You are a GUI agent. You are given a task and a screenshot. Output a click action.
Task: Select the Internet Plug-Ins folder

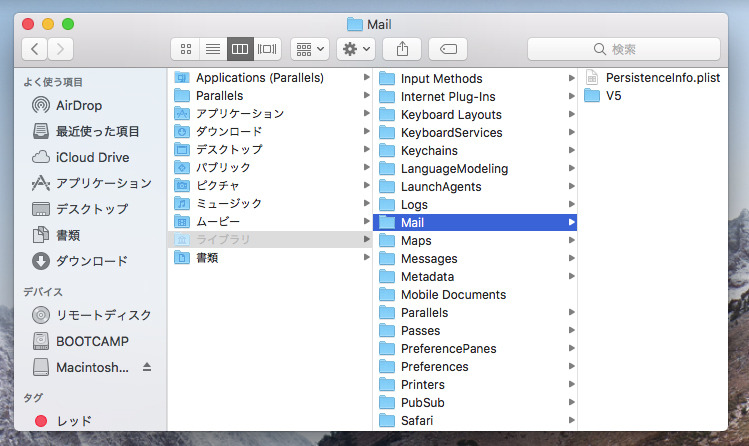[475, 96]
